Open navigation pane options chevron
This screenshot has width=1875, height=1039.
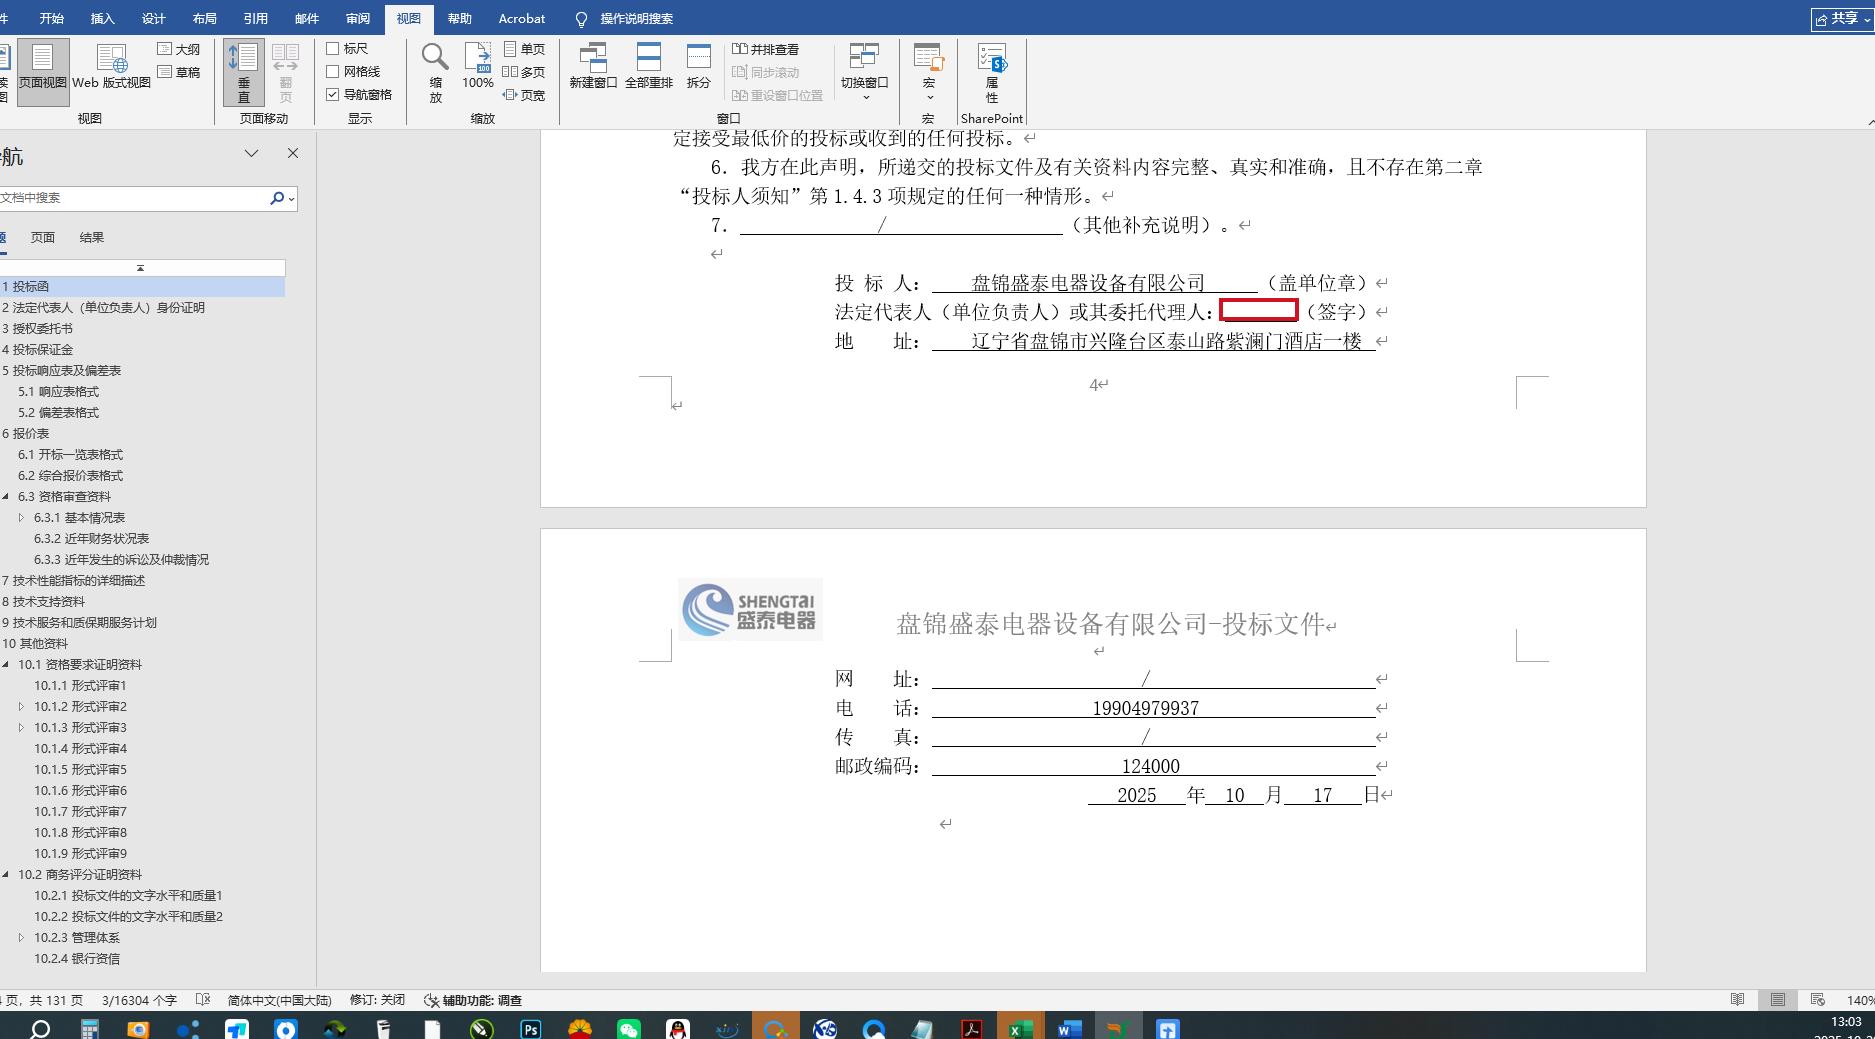pyautogui.click(x=252, y=153)
